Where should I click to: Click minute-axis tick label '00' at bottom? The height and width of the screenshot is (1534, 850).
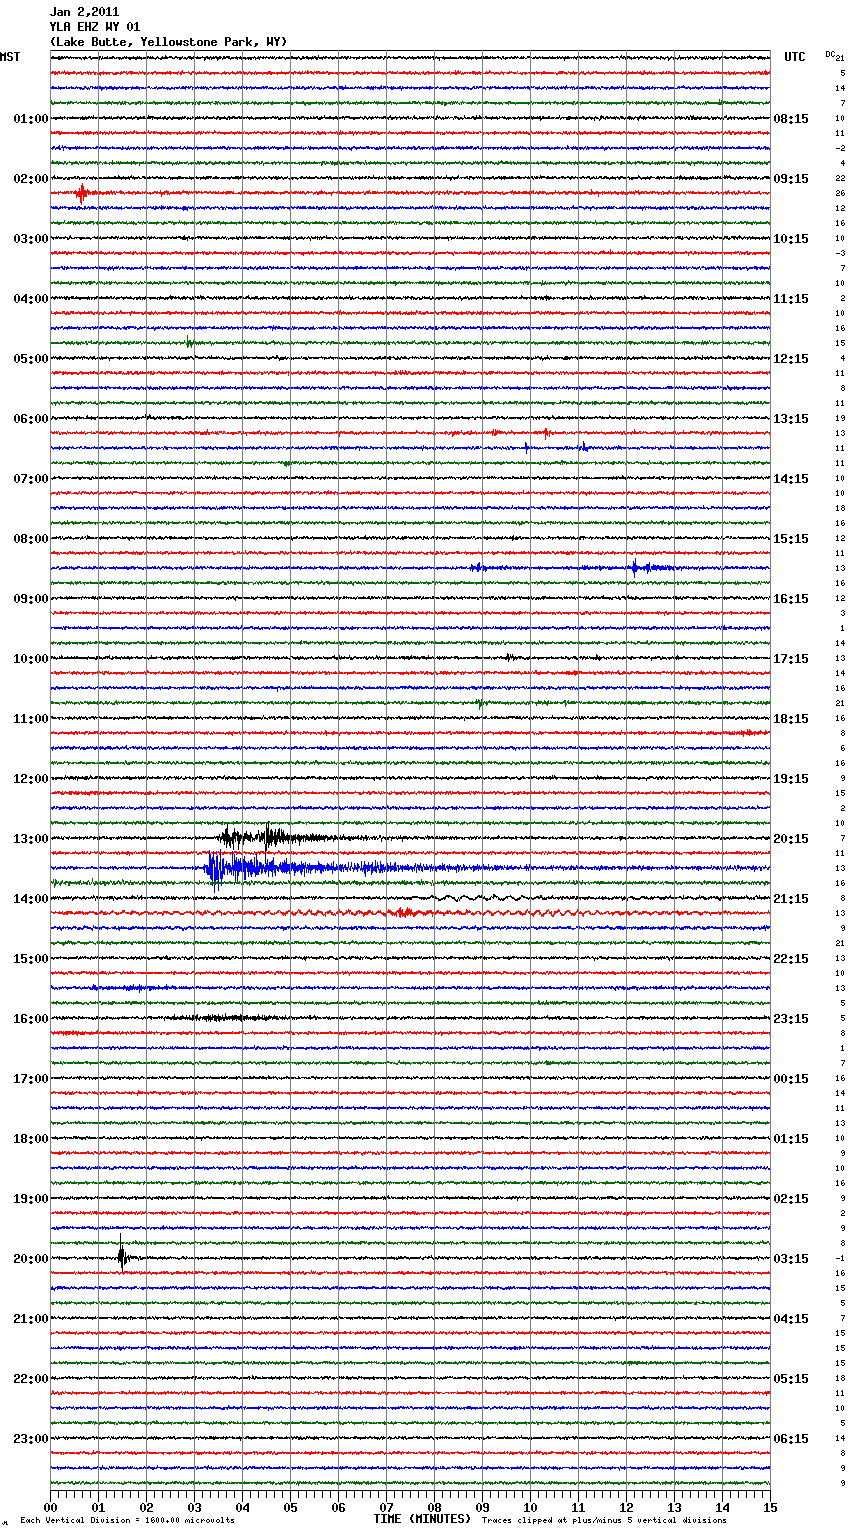pyautogui.click(x=50, y=1507)
